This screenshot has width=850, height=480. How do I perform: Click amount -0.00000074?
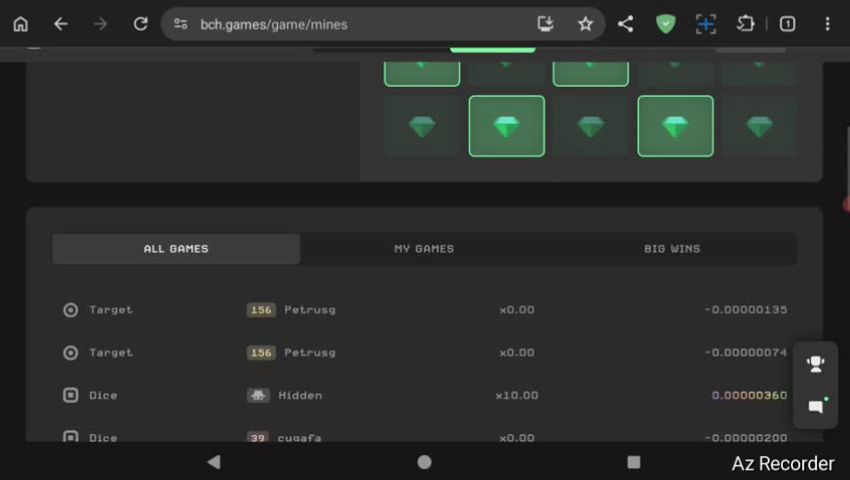[x=746, y=353]
